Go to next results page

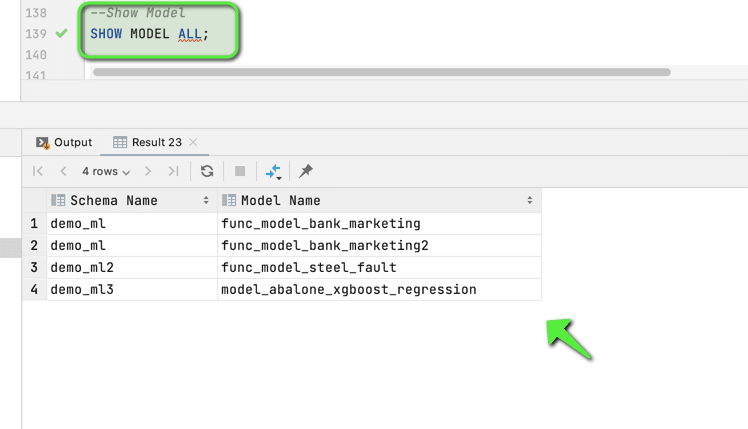click(x=148, y=171)
